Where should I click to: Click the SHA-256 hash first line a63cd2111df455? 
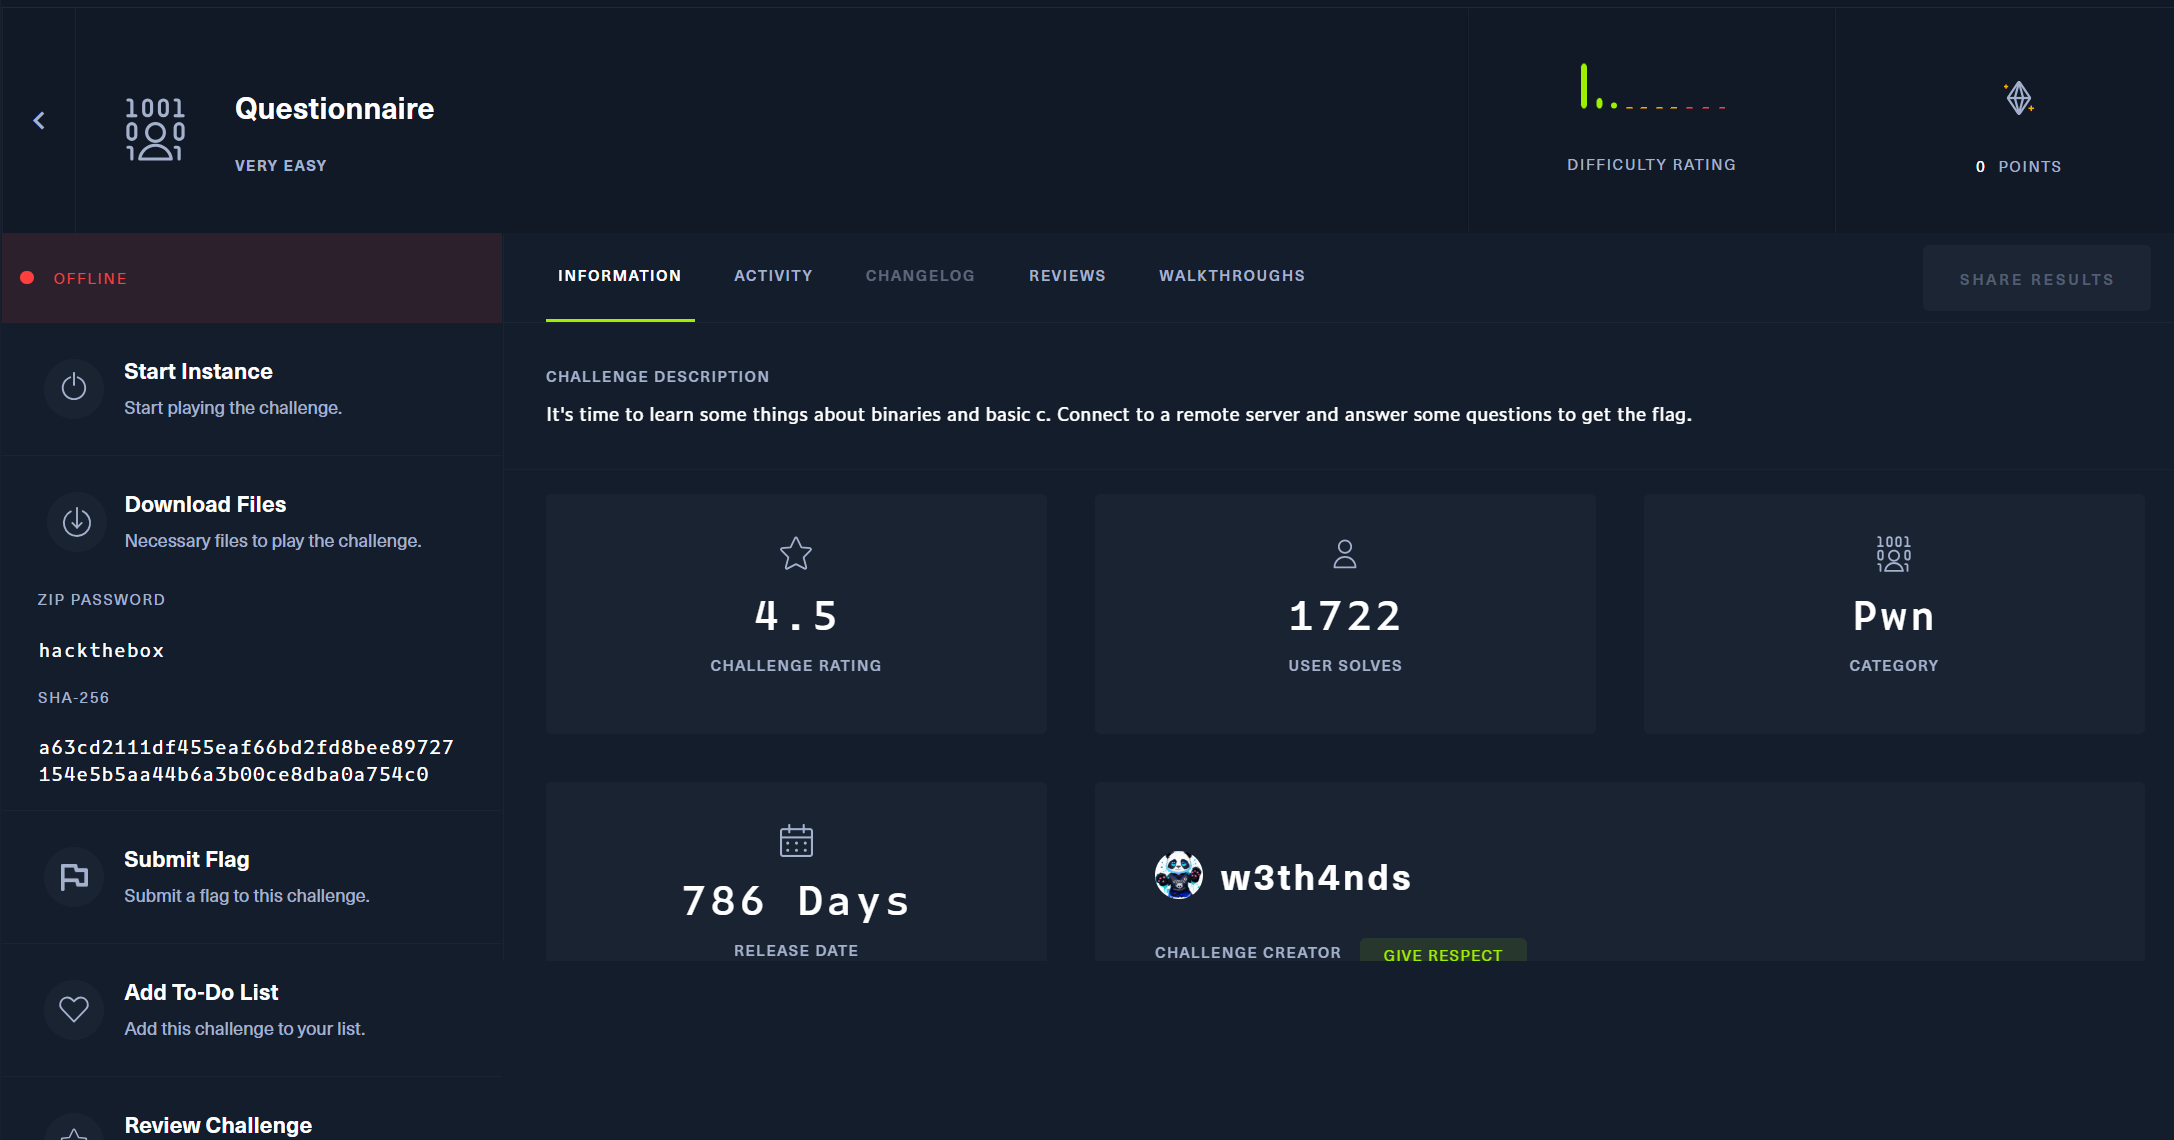(246, 748)
